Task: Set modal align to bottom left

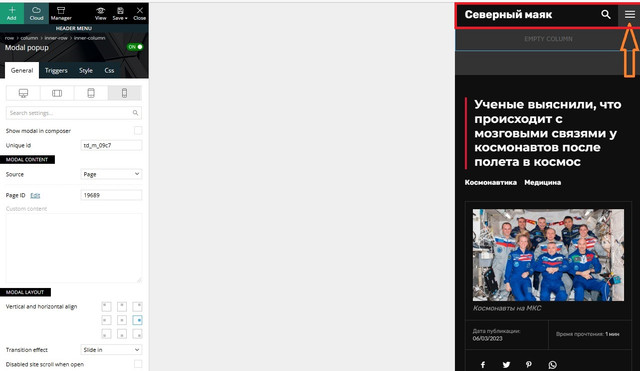Action: click(106, 334)
